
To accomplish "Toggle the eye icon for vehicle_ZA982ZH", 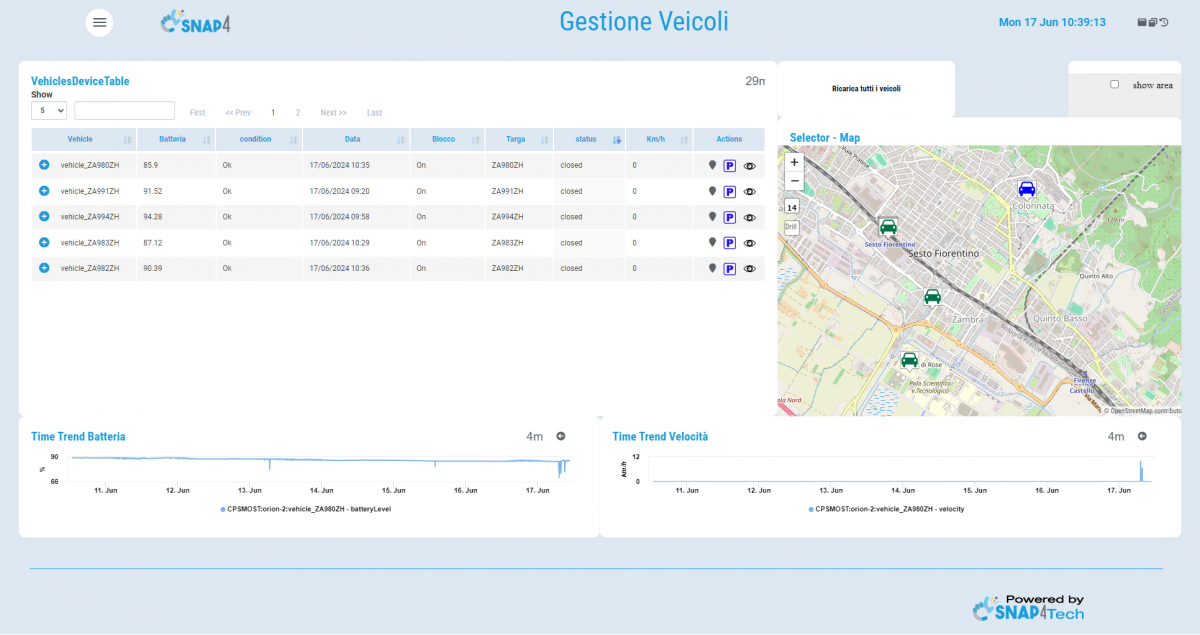I will 750,269.
